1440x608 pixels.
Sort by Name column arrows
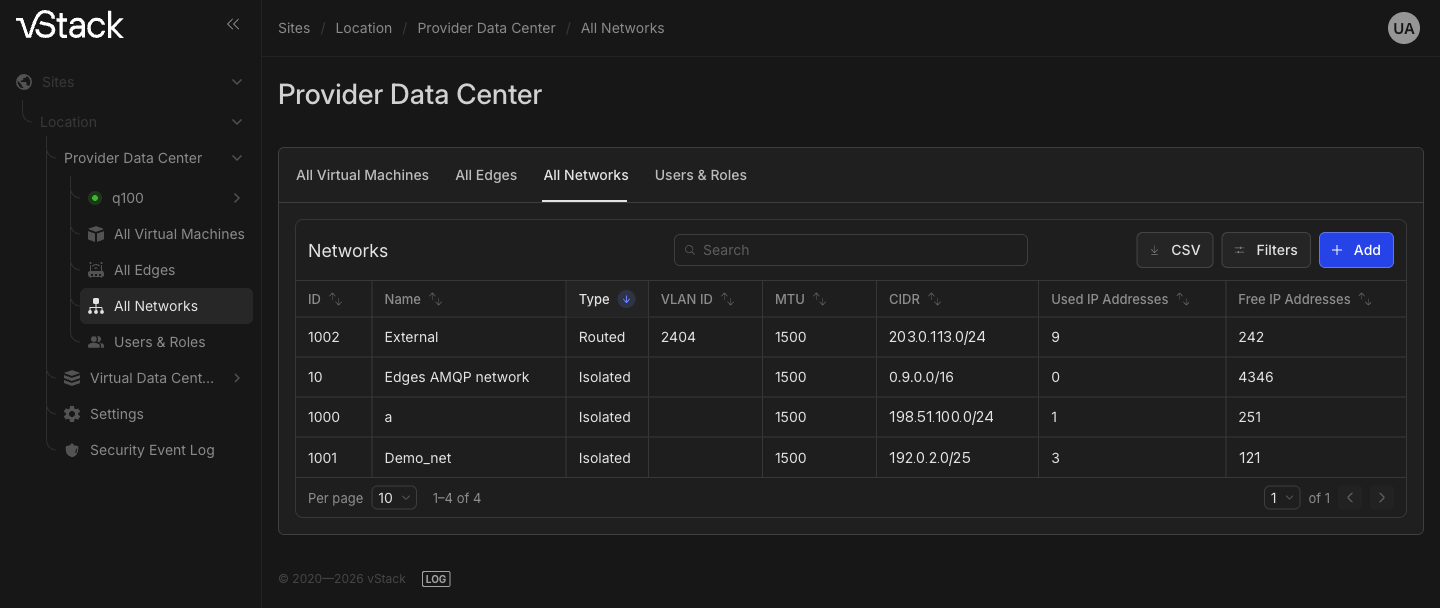[436, 299]
